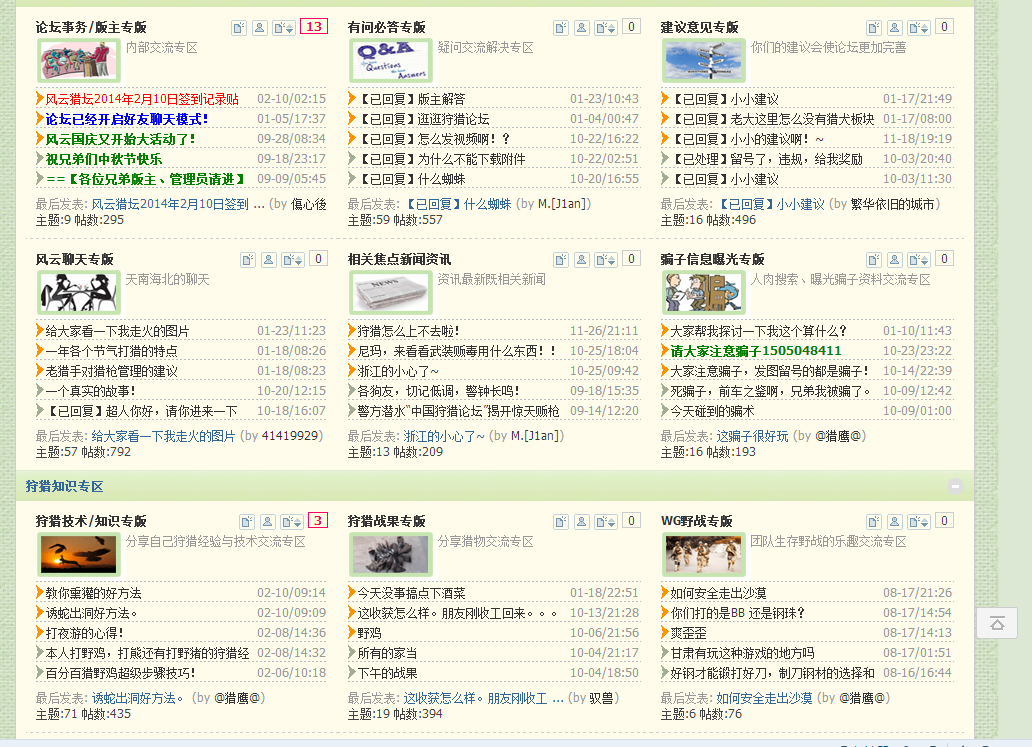Open new topic icon in 狩猎战果专版
The width and height of the screenshot is (1032, 747).
560,521
